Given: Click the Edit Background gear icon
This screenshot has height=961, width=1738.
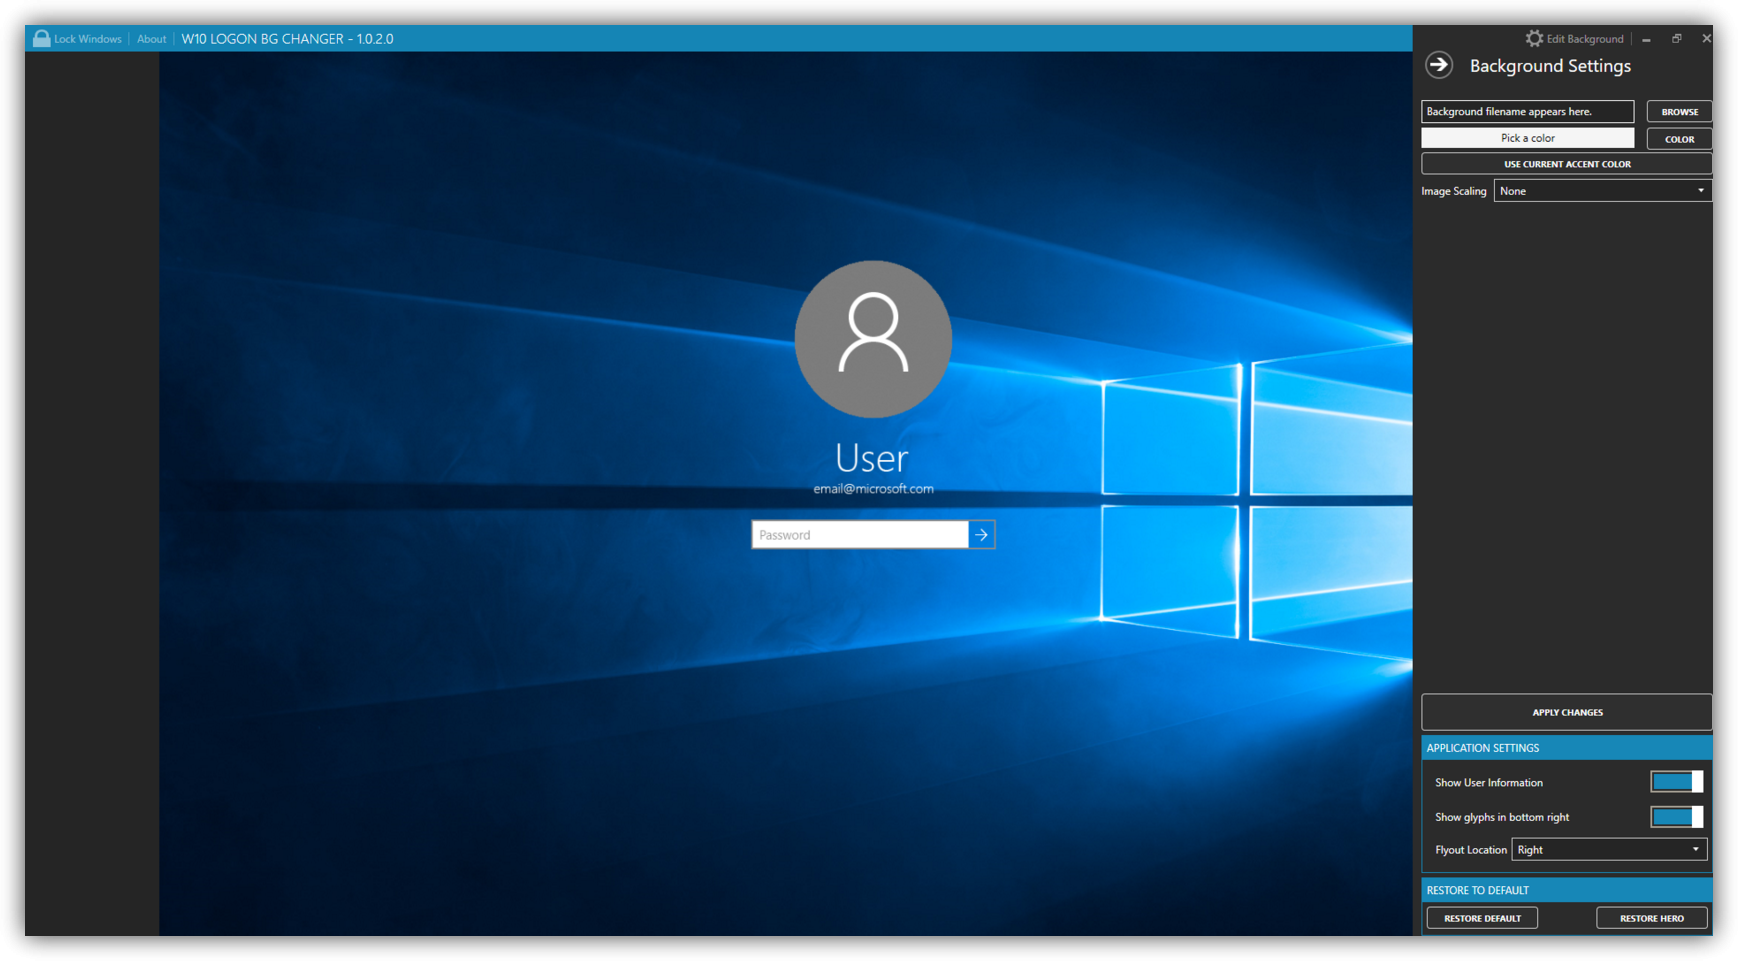Looking at the screenshot, I should click(1534, 38).
